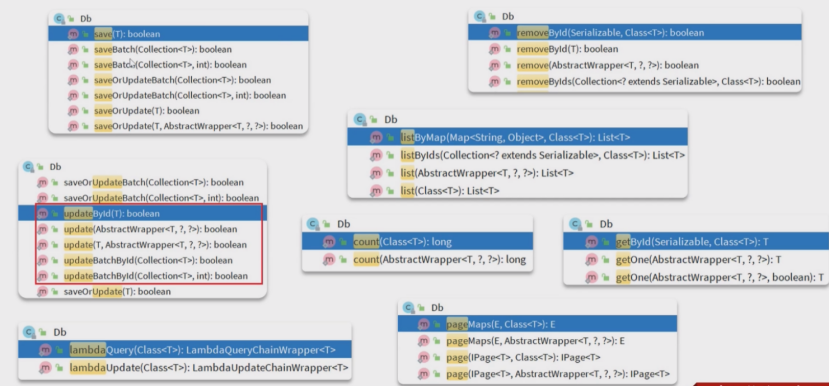The width and height of the screenshot is (829, 387).
Task: Click method icon beside getById(Serializable, Class<T>)
Action: 591,242
